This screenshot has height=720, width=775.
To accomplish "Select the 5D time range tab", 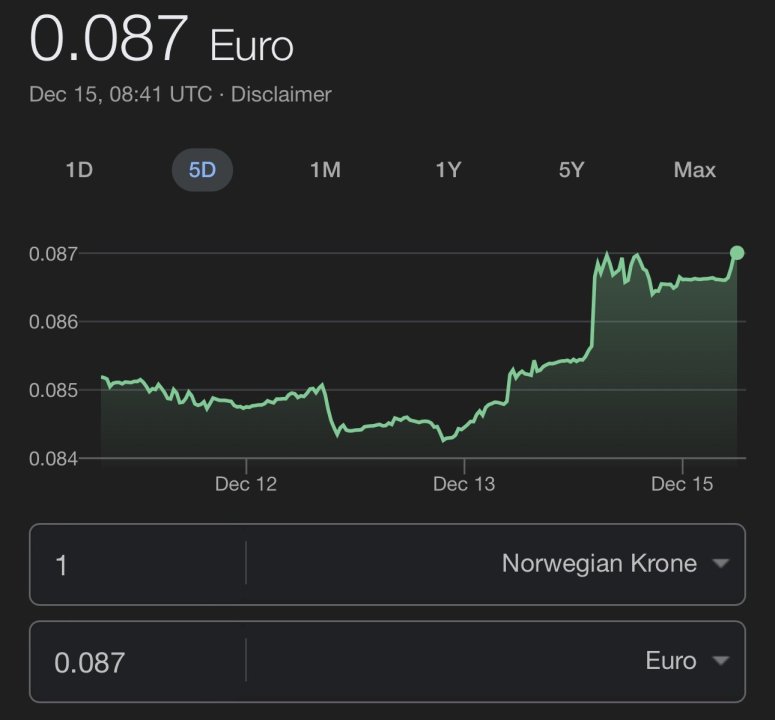I will pyautogui.click(x=202, y=170).
